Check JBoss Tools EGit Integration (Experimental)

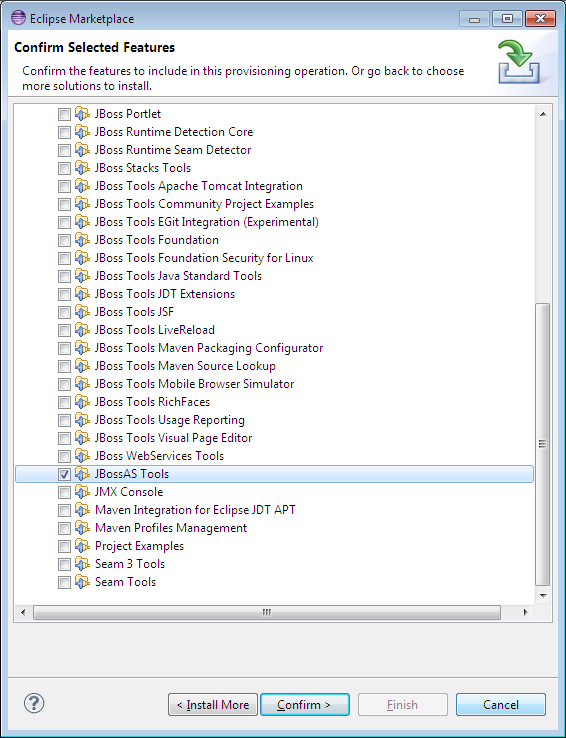tap(64, 222)
